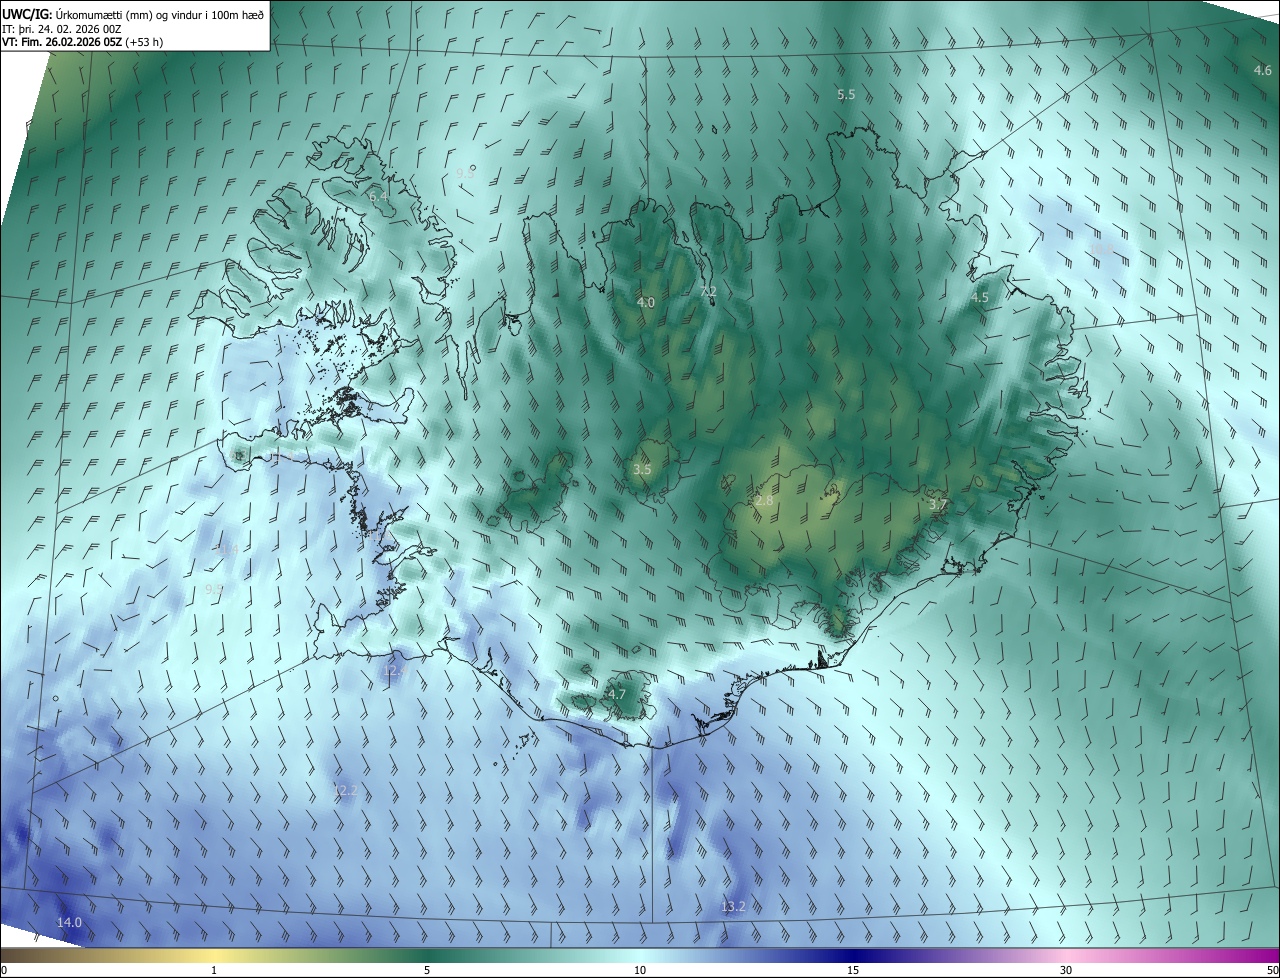
Task: Click the 9.3 value label on the map
Action: (x=465, y=173)
